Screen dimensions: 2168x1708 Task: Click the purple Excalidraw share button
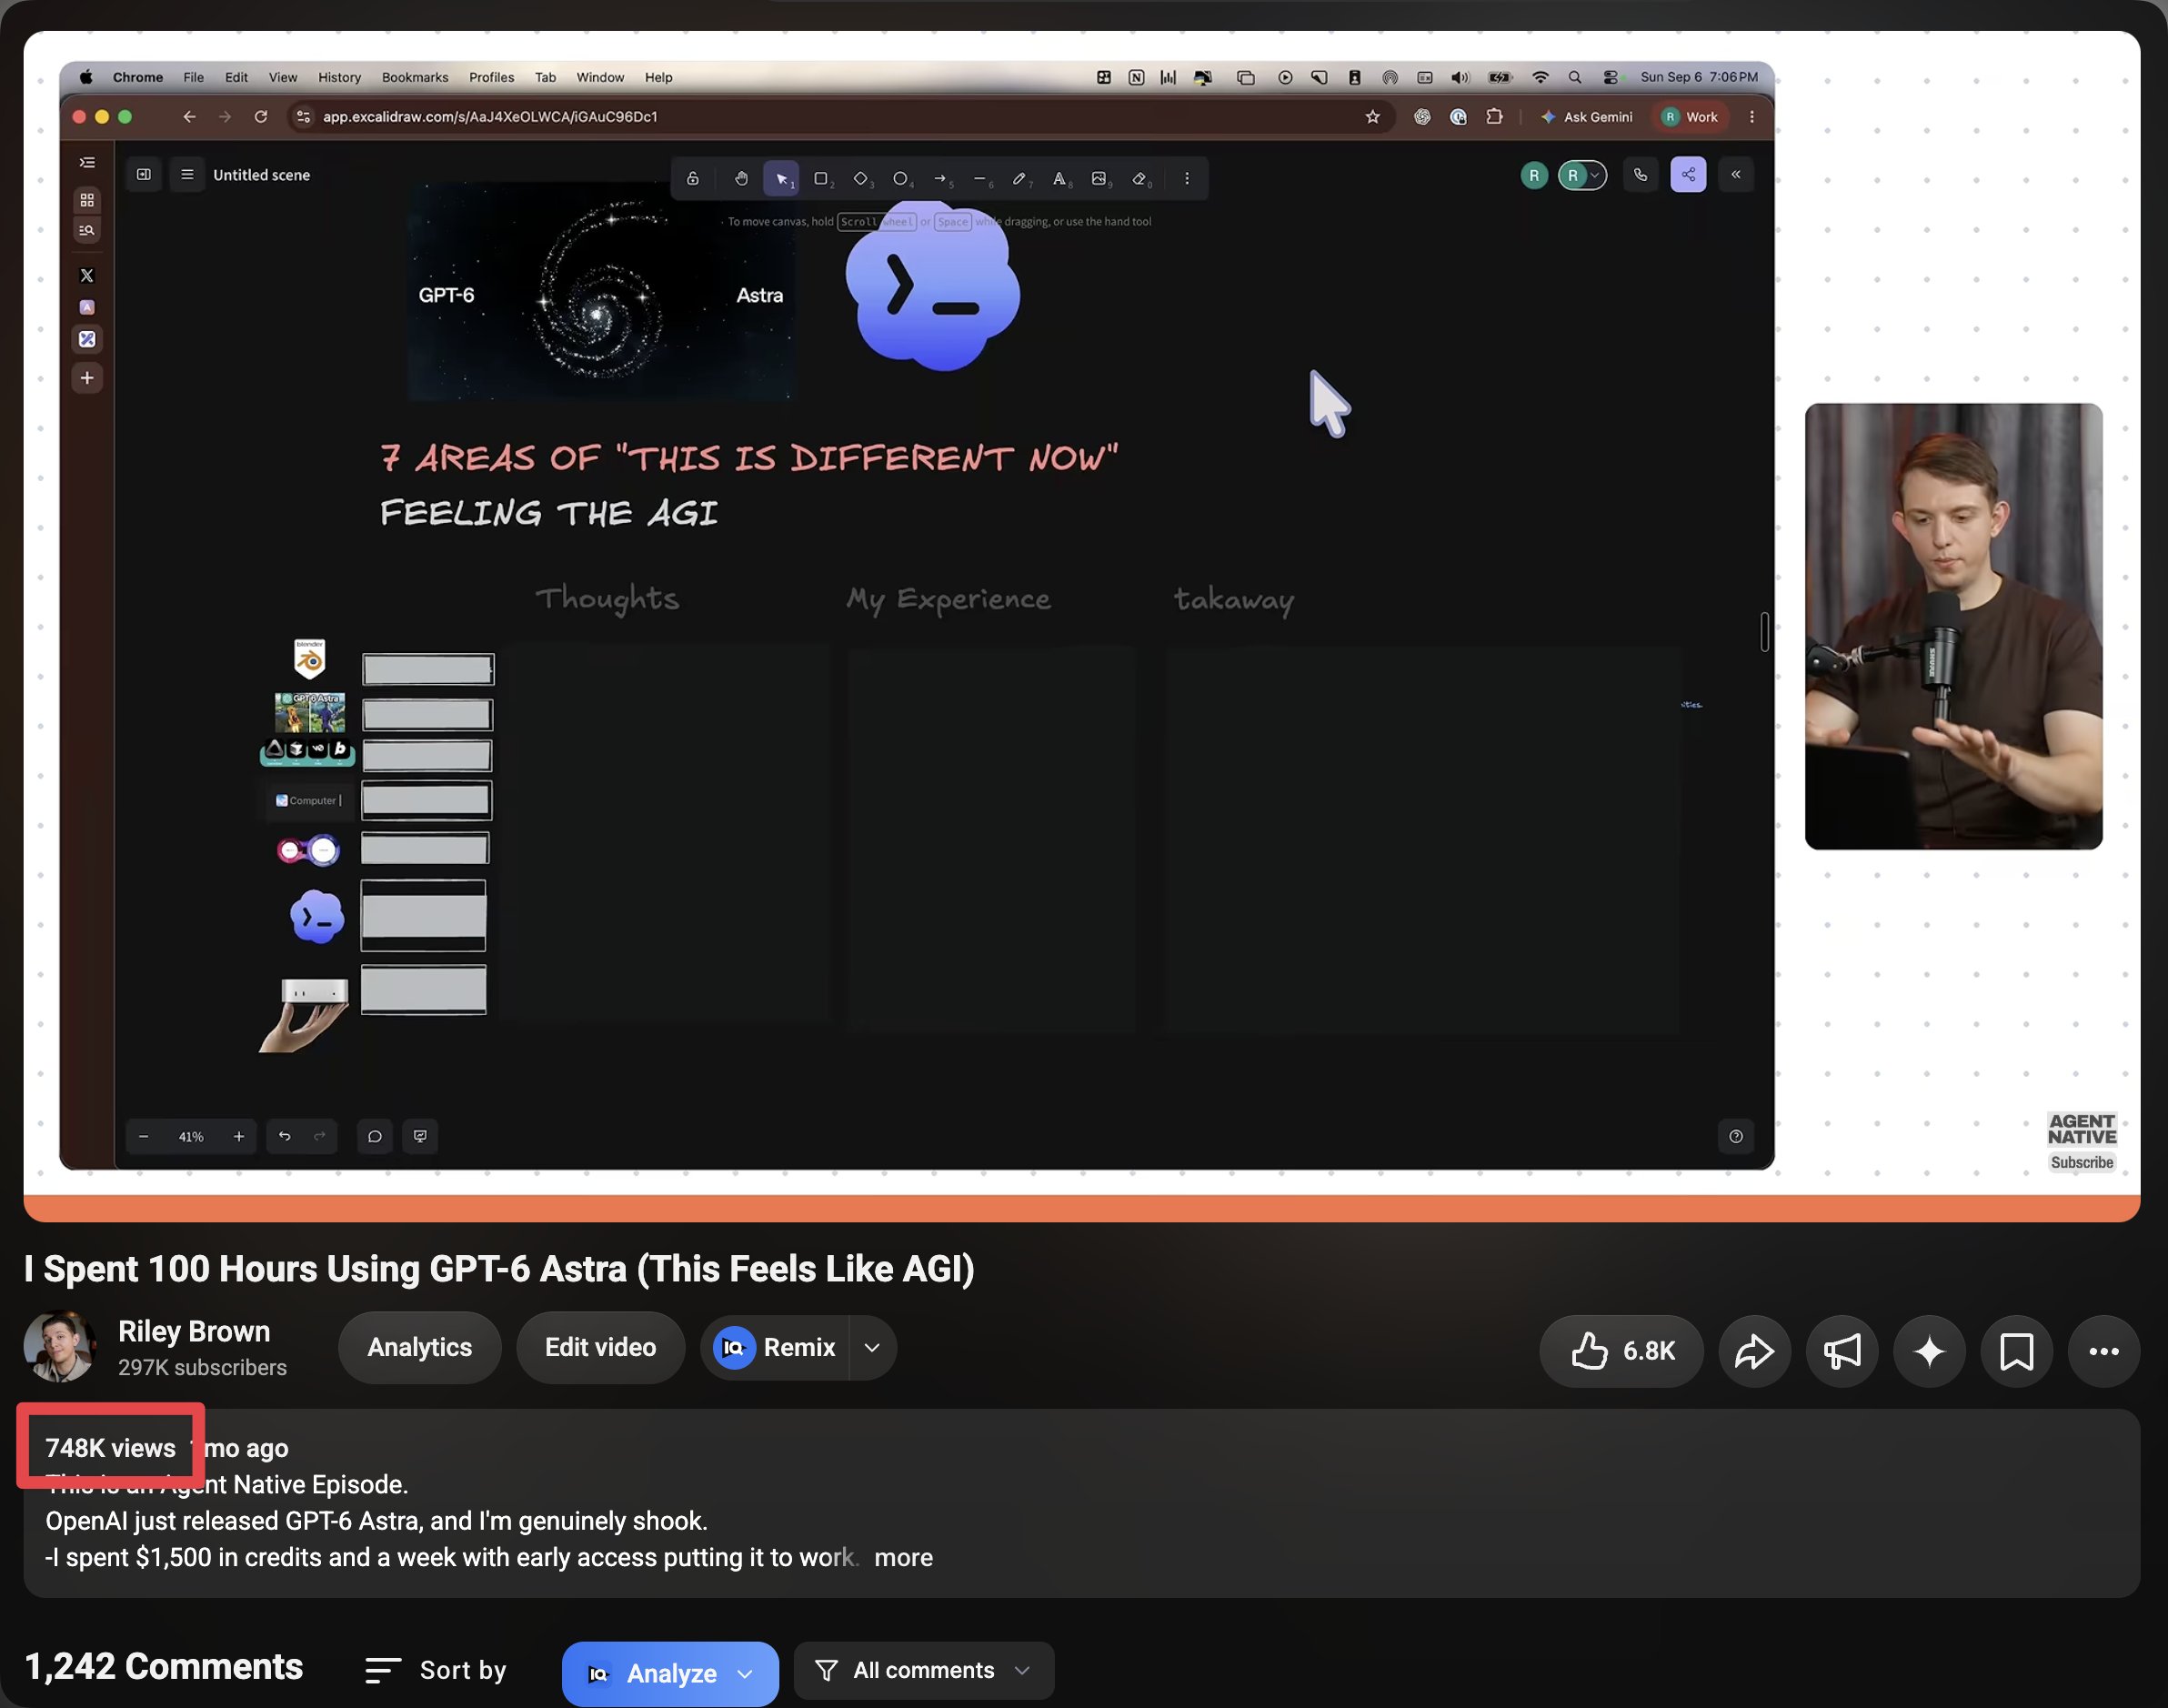1688,175
